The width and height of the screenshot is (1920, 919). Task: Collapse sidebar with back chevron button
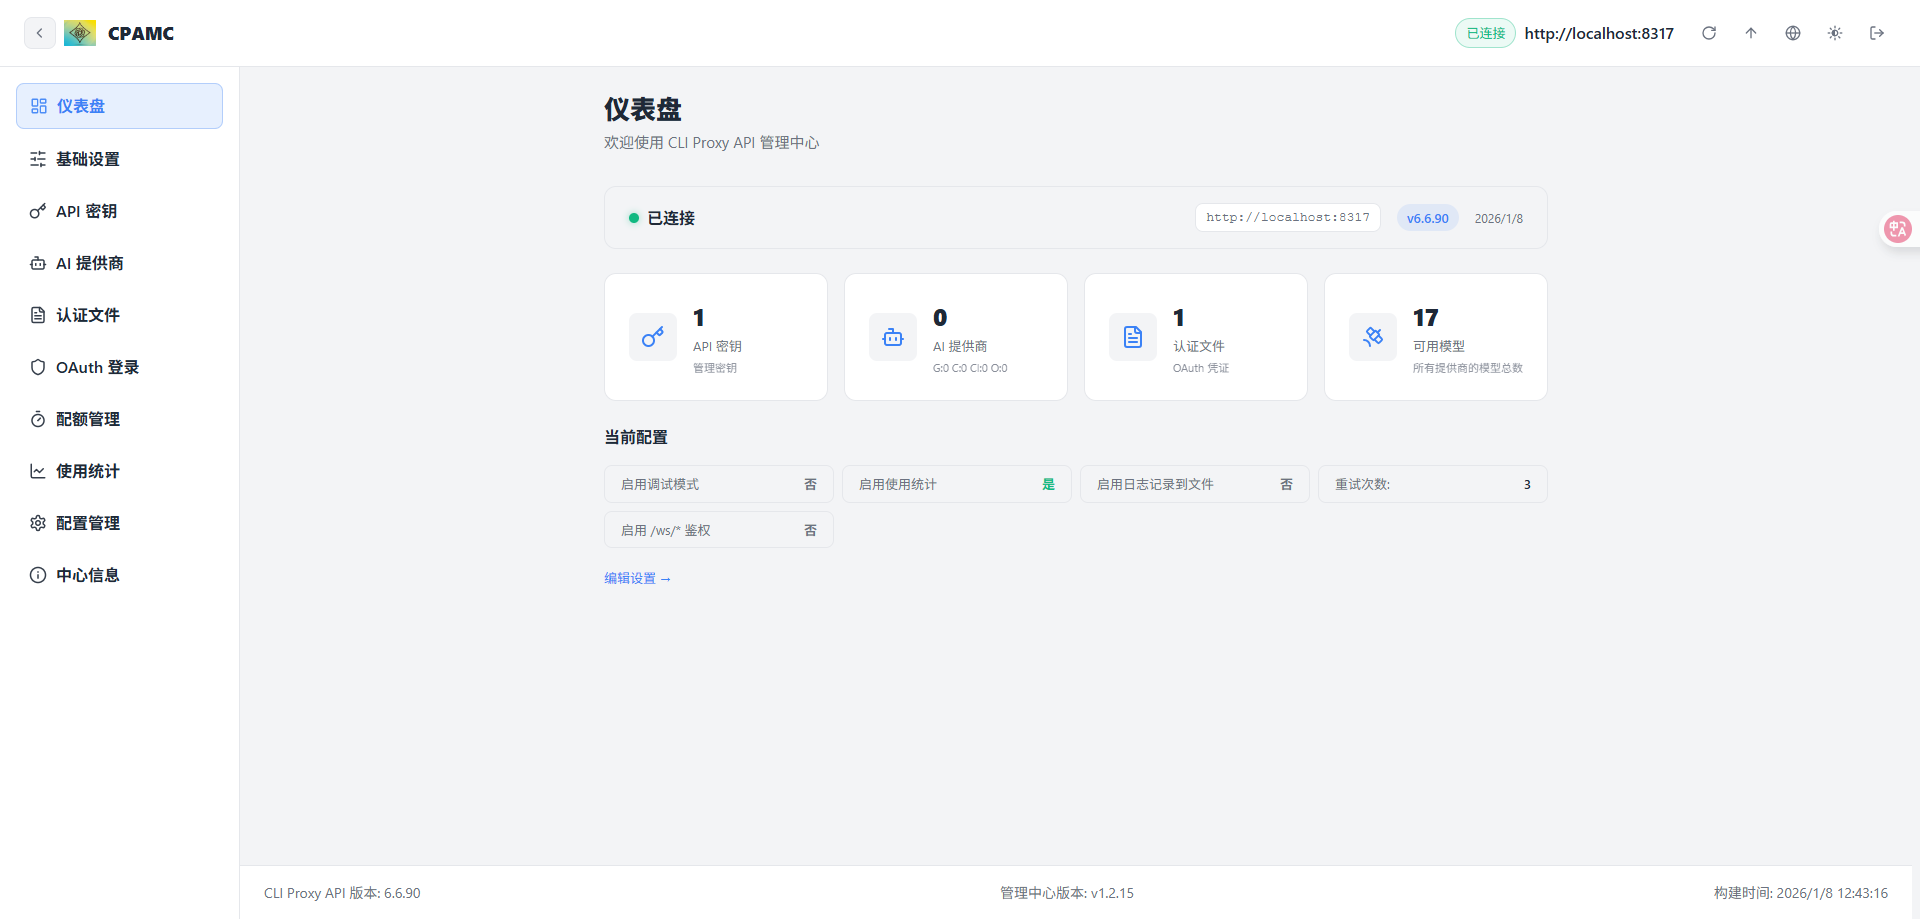point(39,33)
